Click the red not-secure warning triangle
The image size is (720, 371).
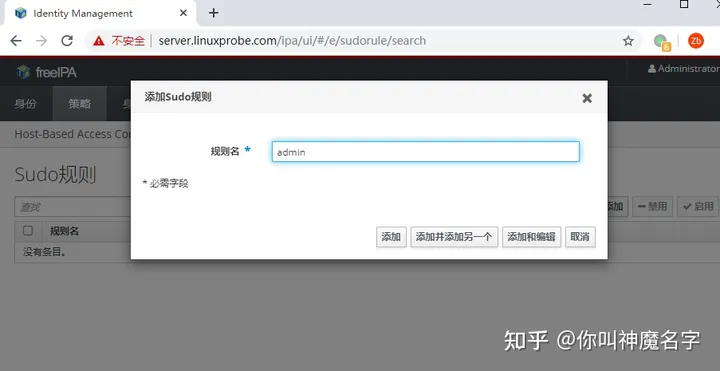[99, 41]
